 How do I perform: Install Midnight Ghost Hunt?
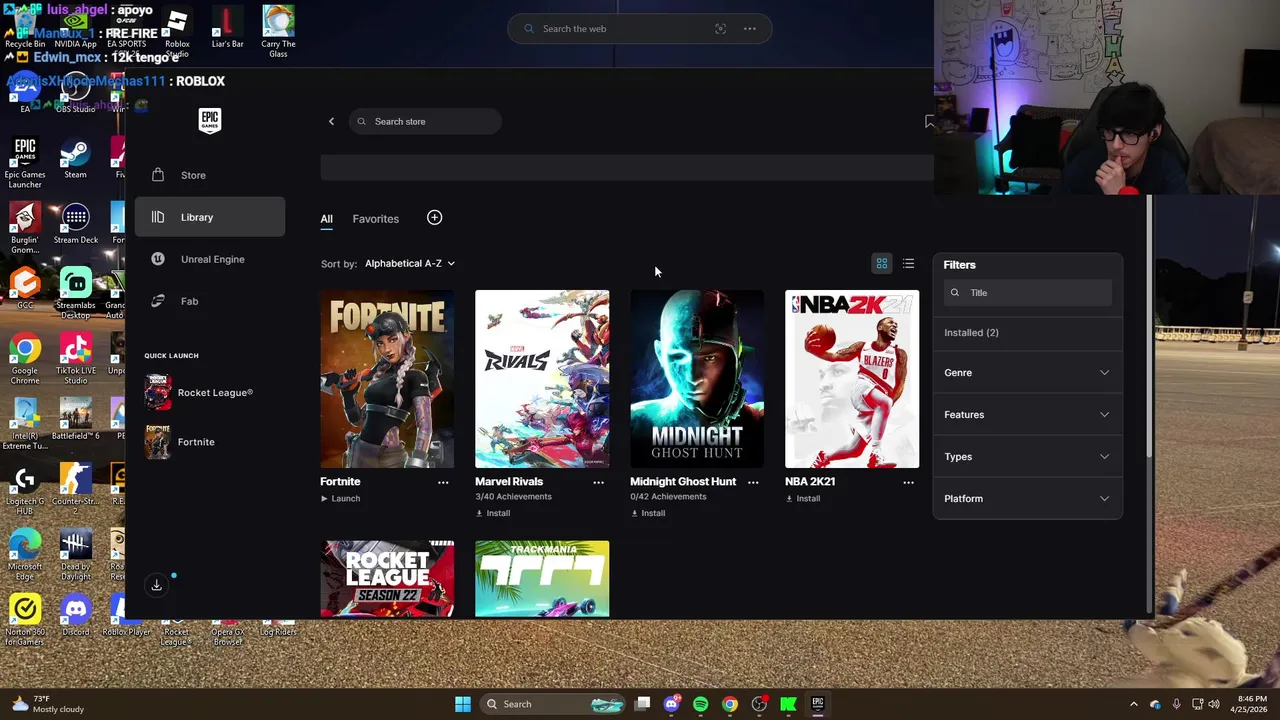point(648,513)
